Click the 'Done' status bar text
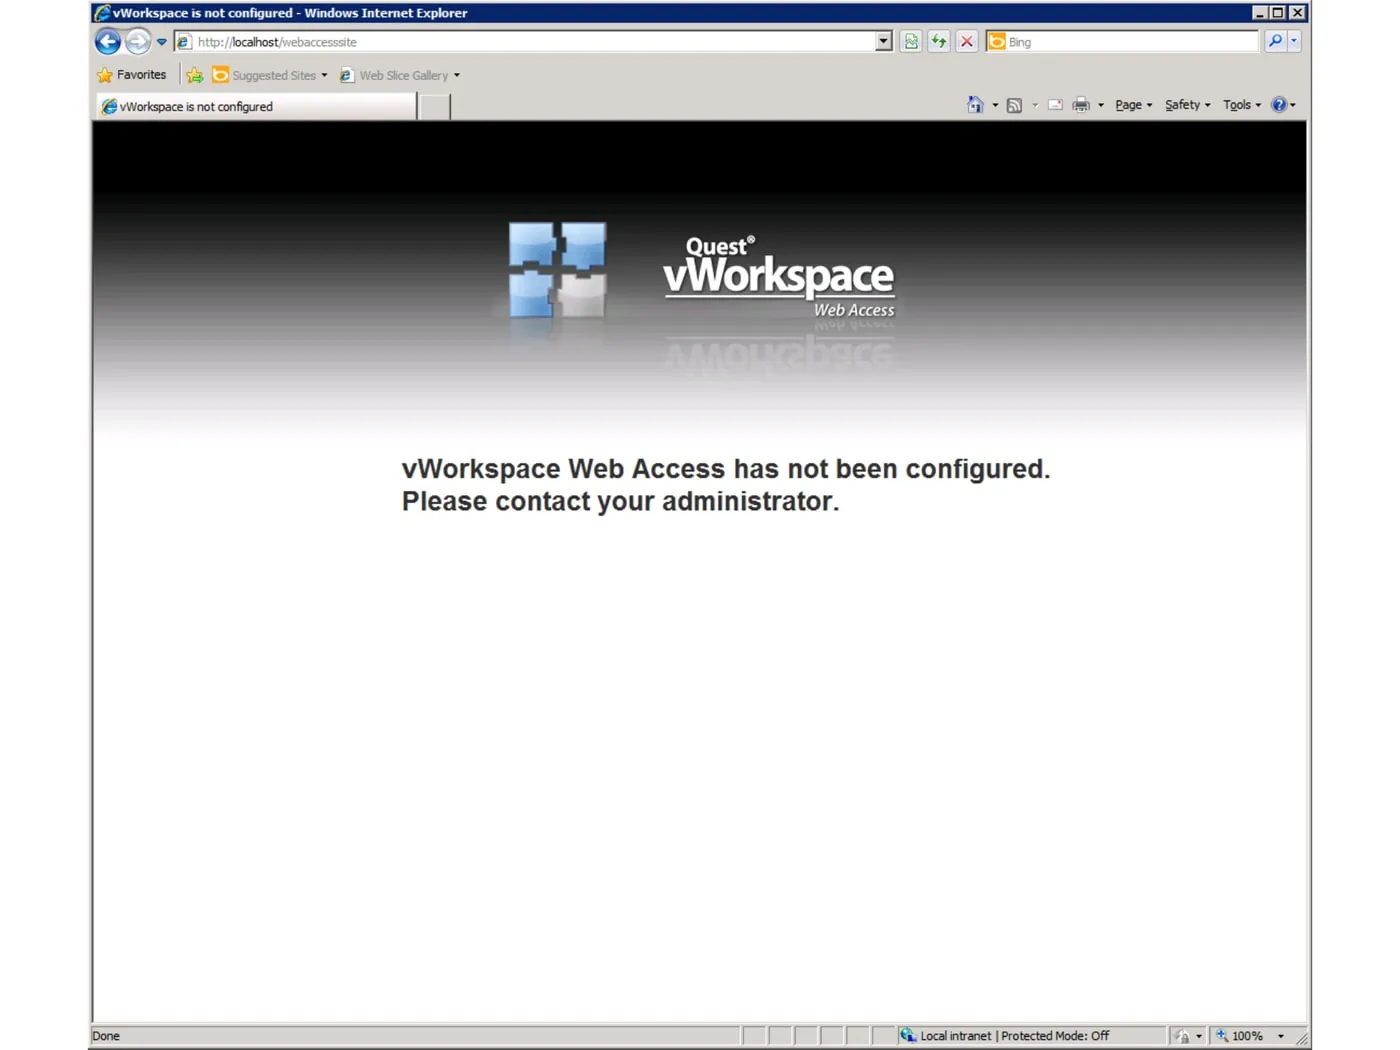Screen dimensions: 1400x1050 106,1036
